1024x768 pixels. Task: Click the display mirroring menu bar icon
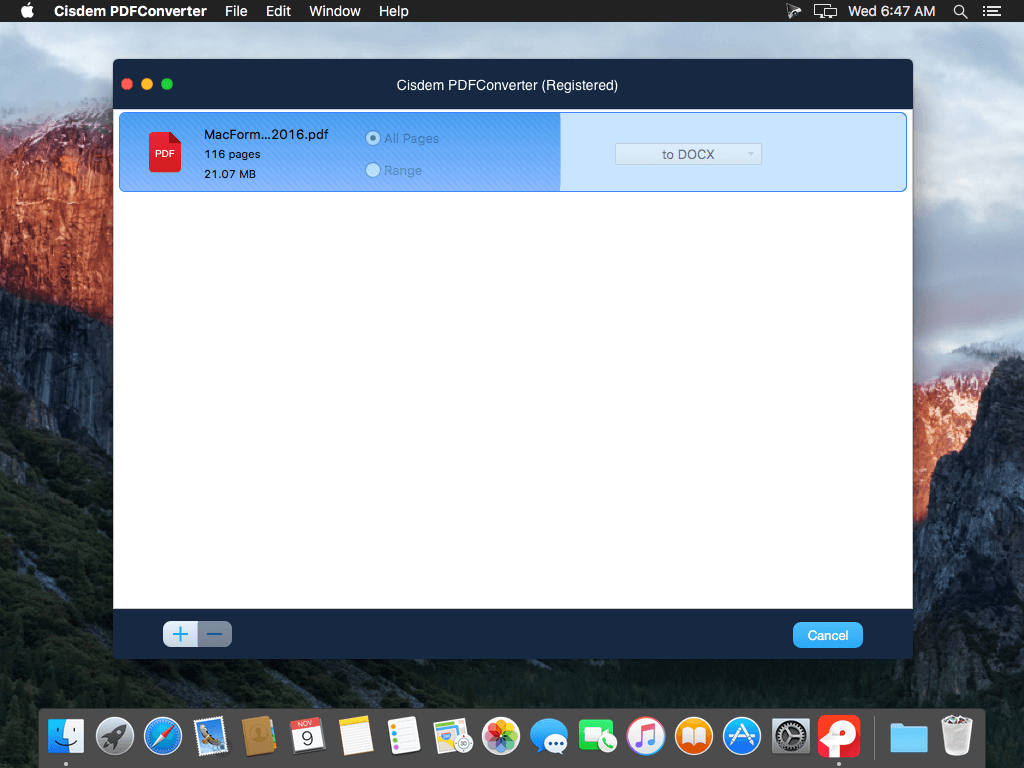click(825, 11)
